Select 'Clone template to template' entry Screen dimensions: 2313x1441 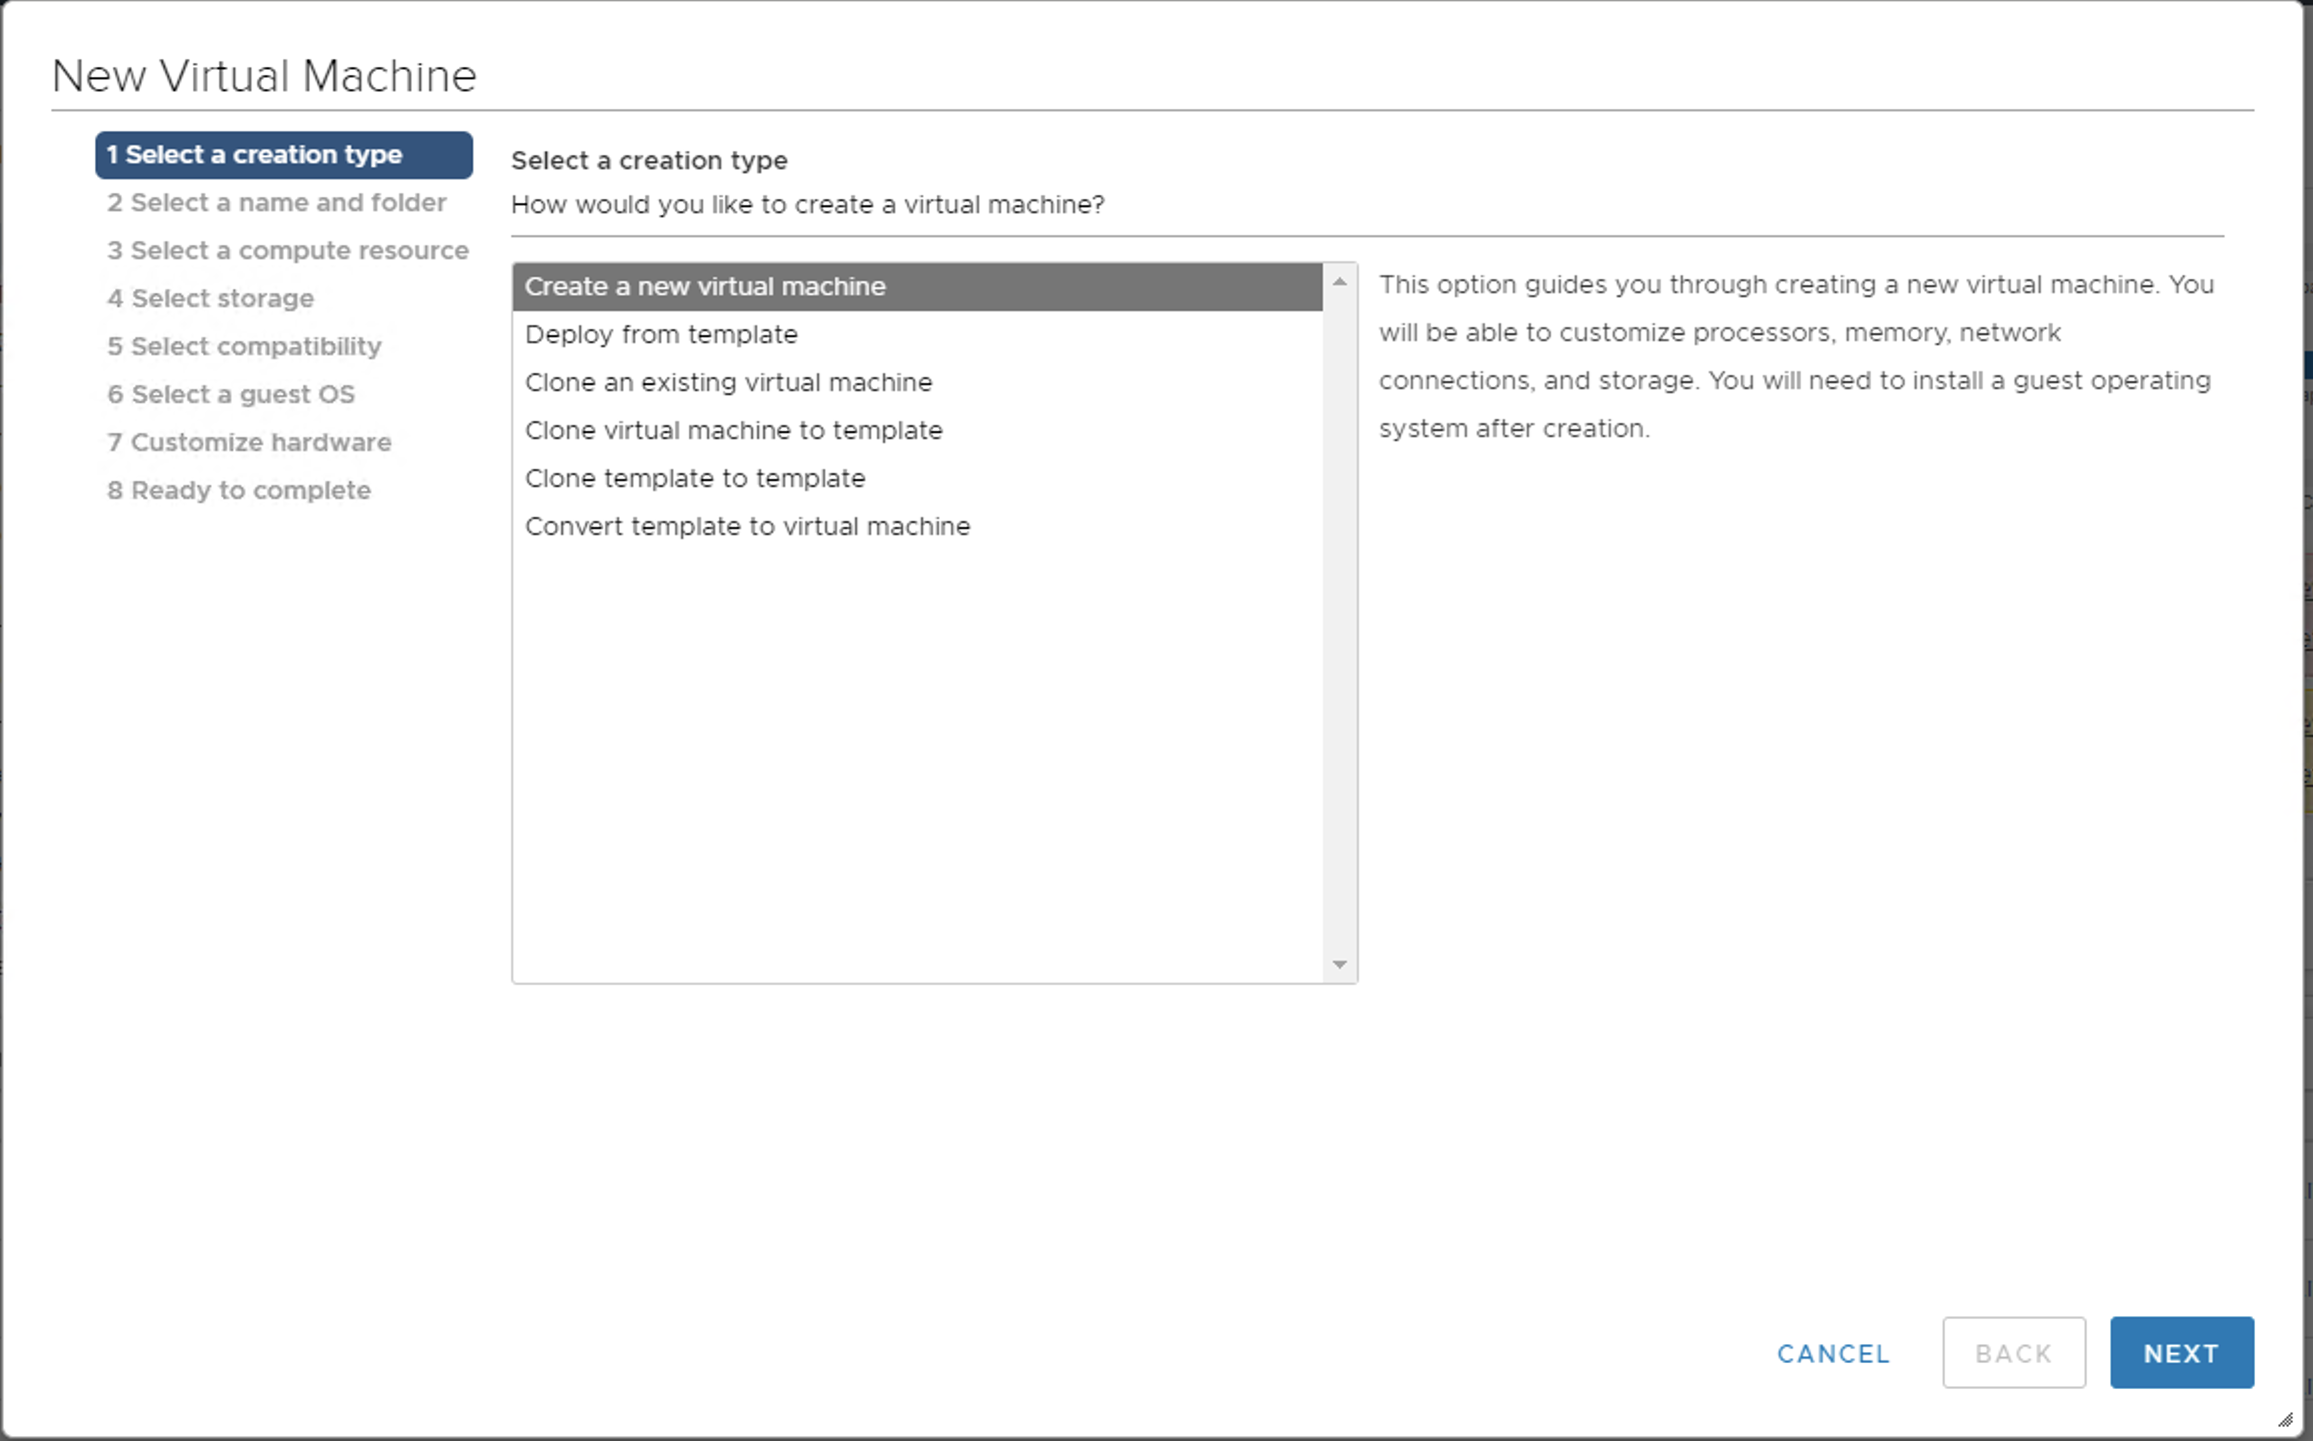(x=694, y=479)
